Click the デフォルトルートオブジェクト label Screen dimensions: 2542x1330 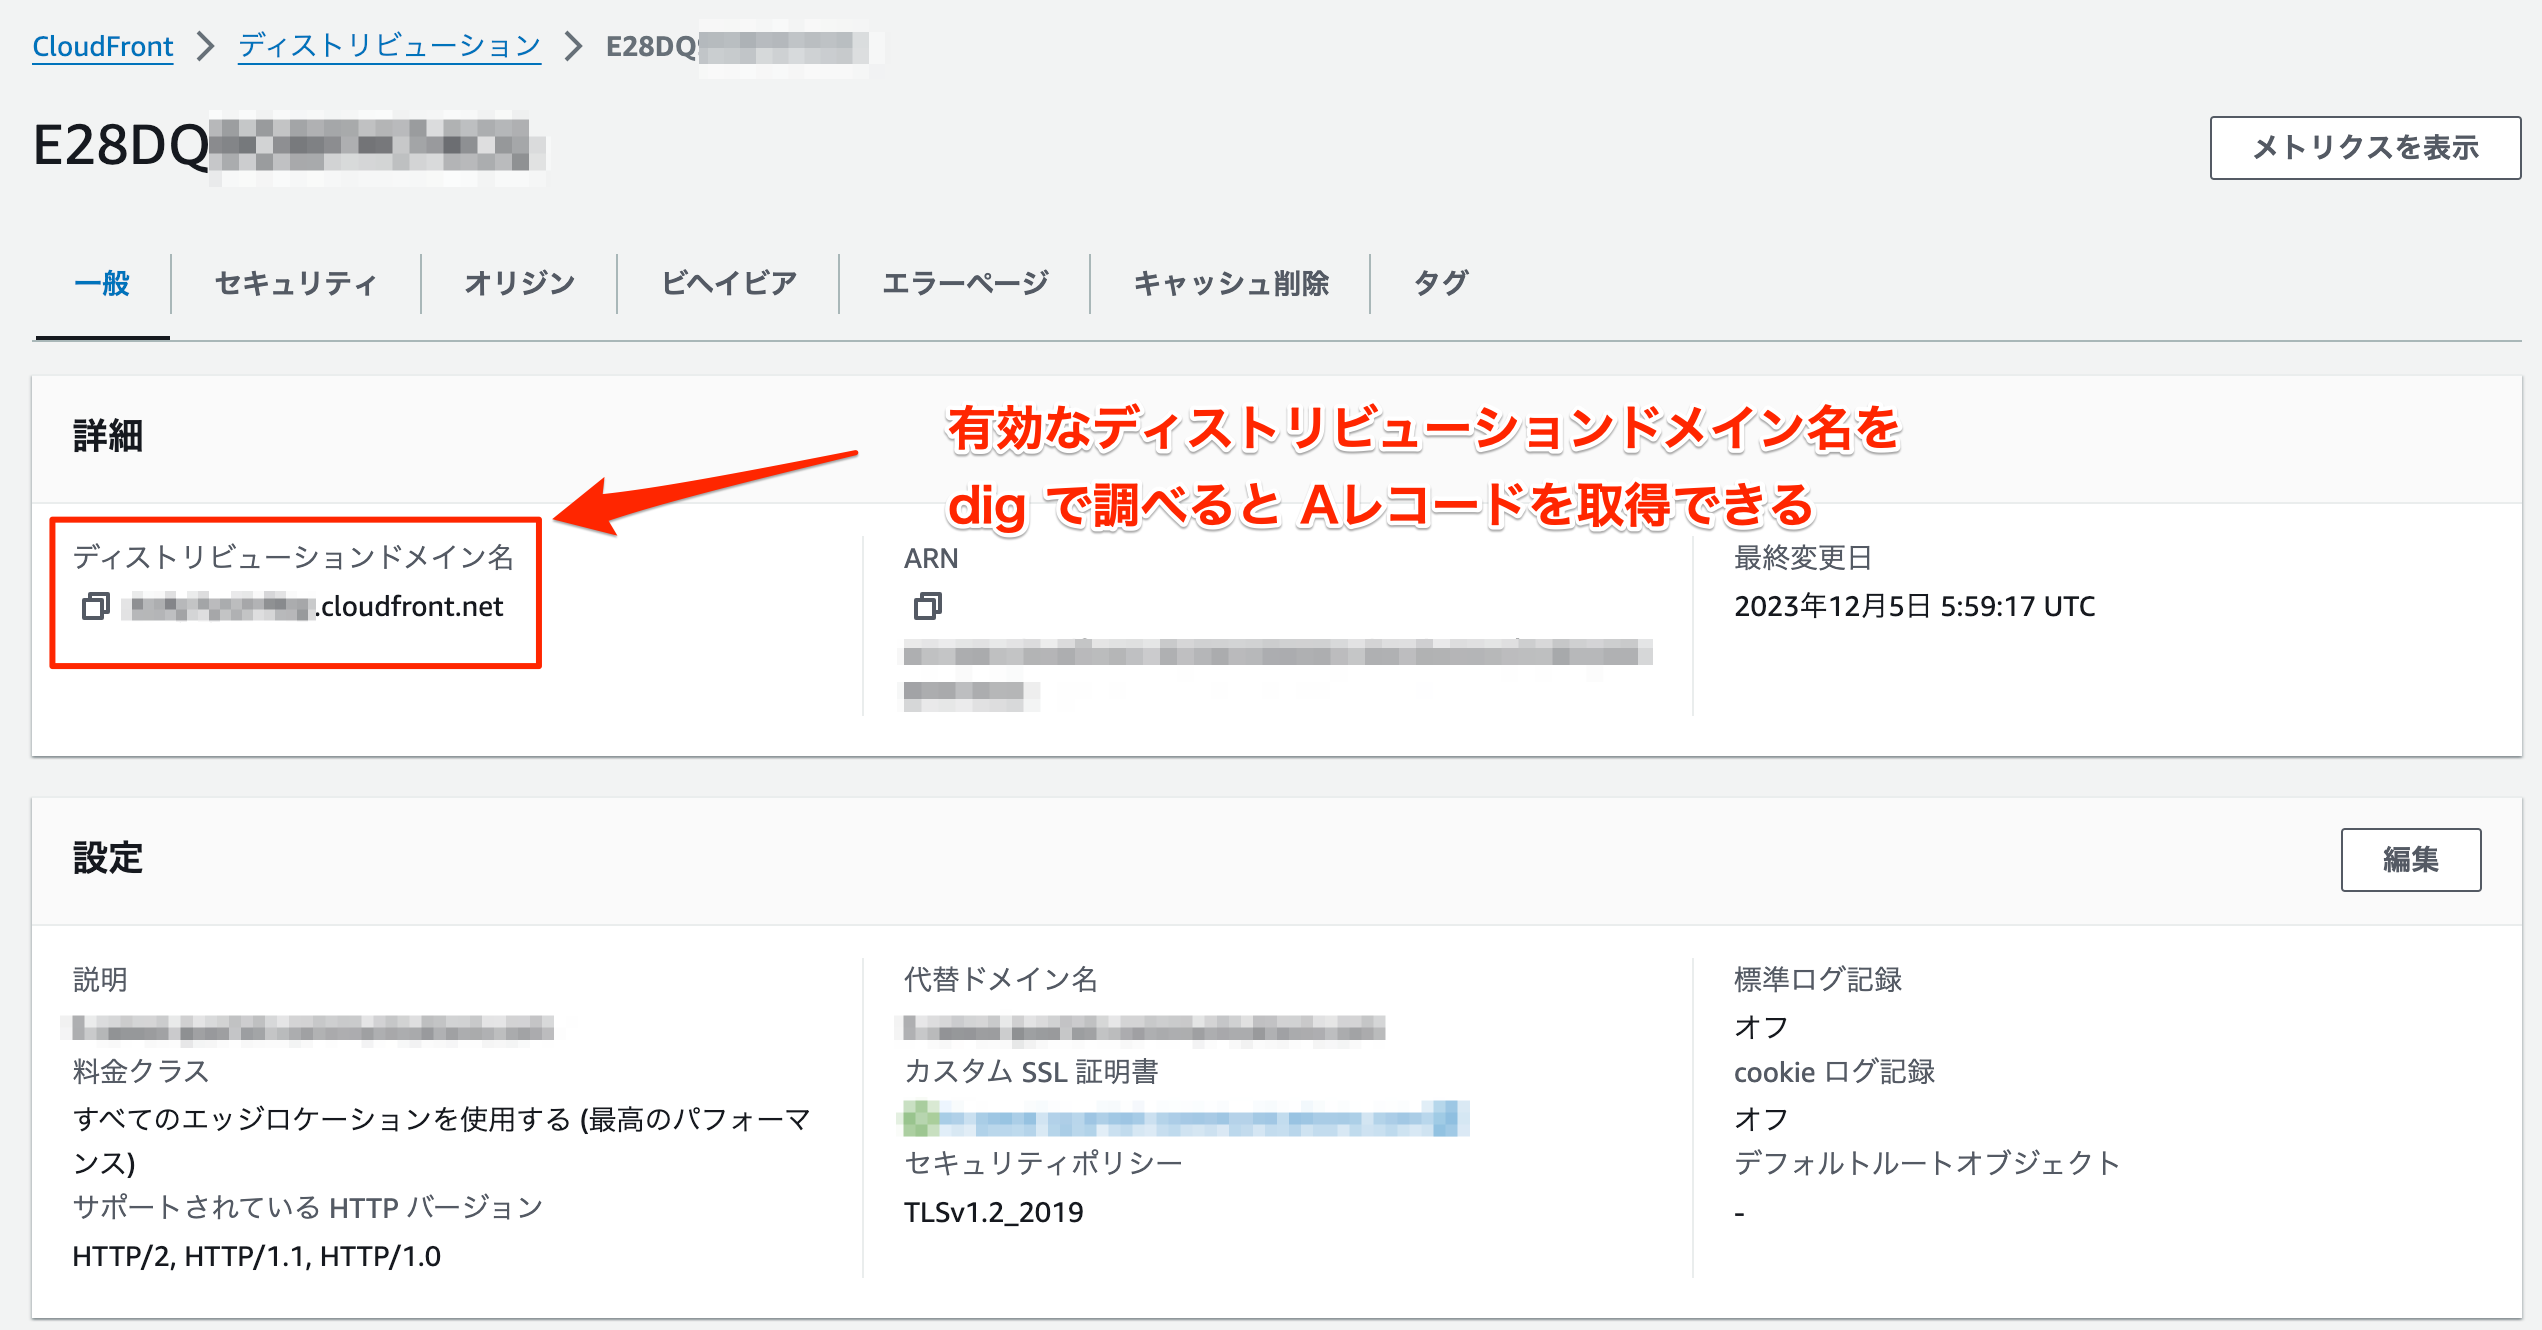[x=1926, y=1163]
